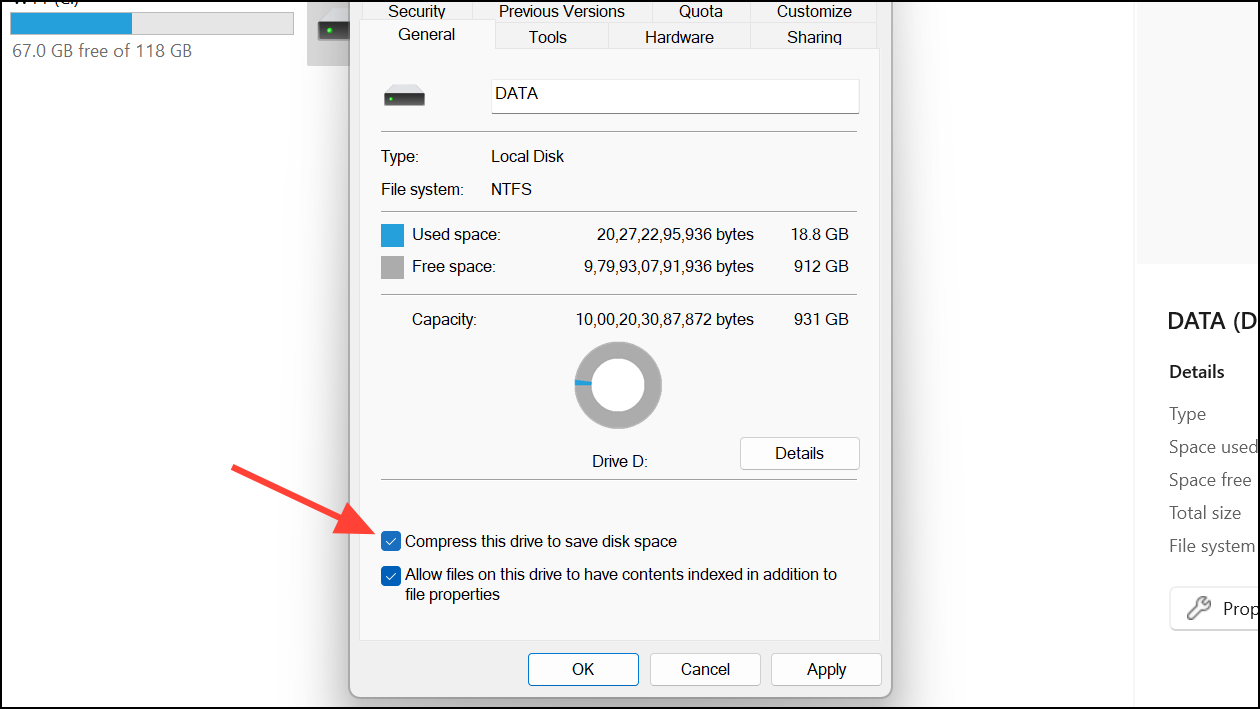Click the gray Free space legend square
1260x709 pixels.
point(391,266)
